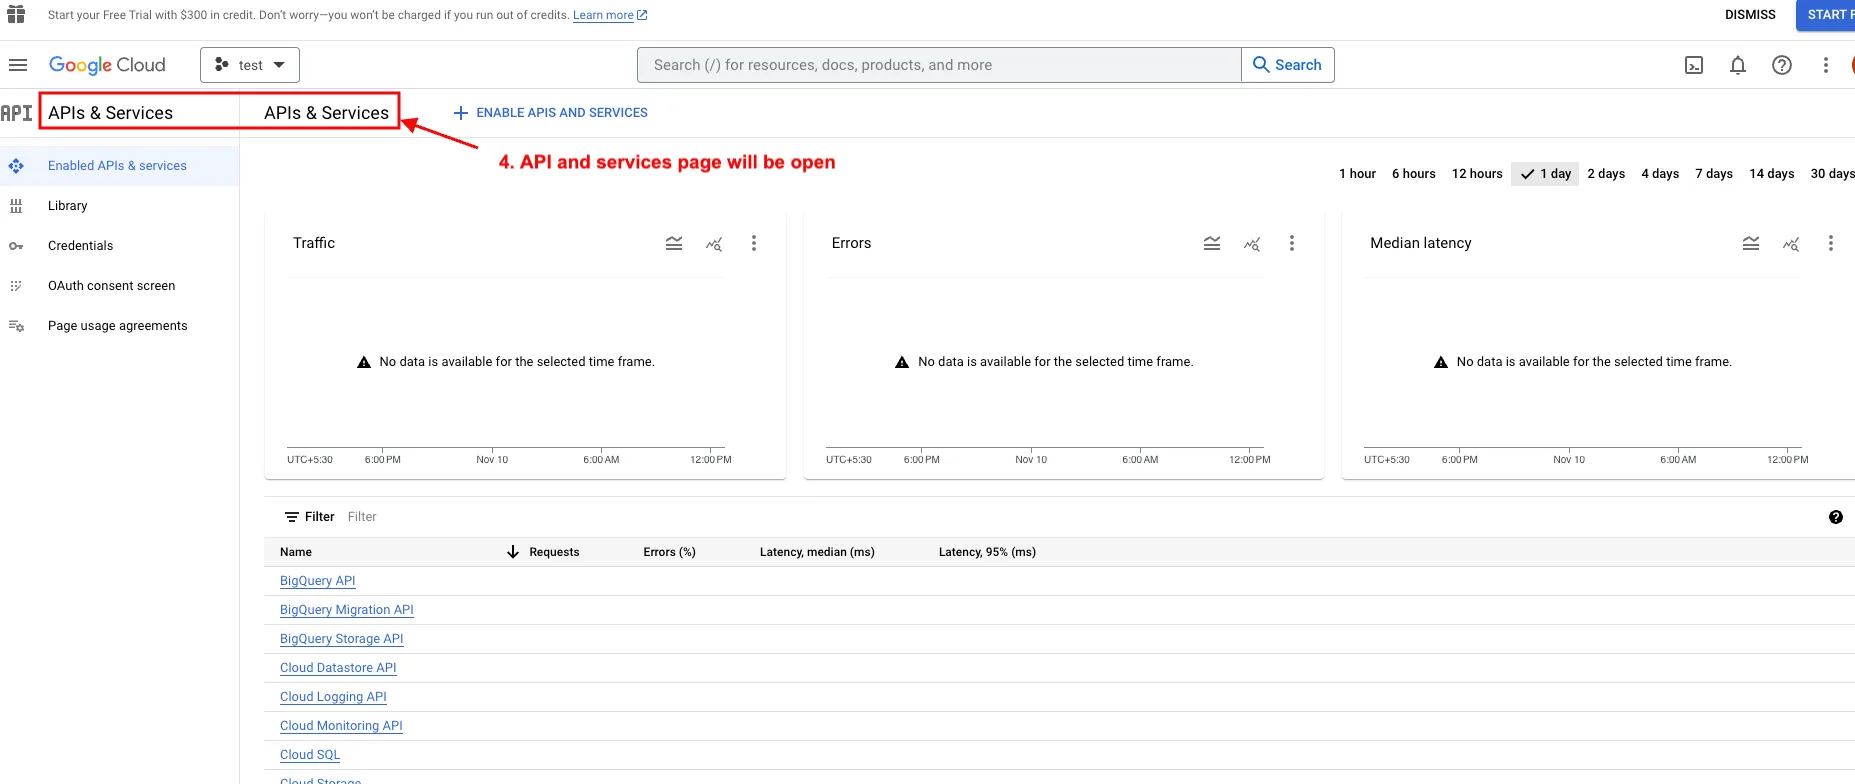Screen dimensions: 1855x784
Task: Select the 1 day time range
Action: pos(1545,174)
